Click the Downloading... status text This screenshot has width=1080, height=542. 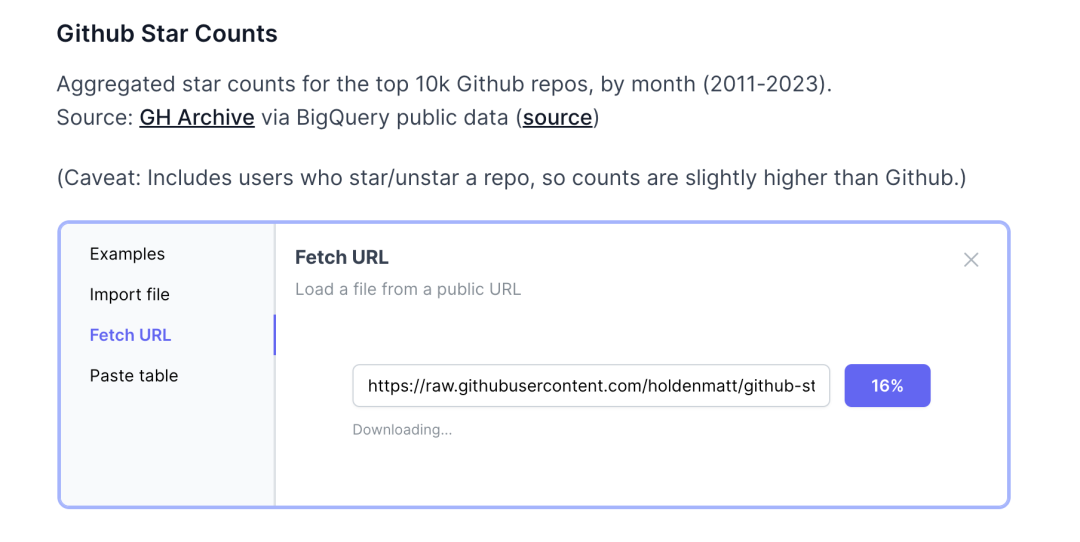click(x=402, y=430)
